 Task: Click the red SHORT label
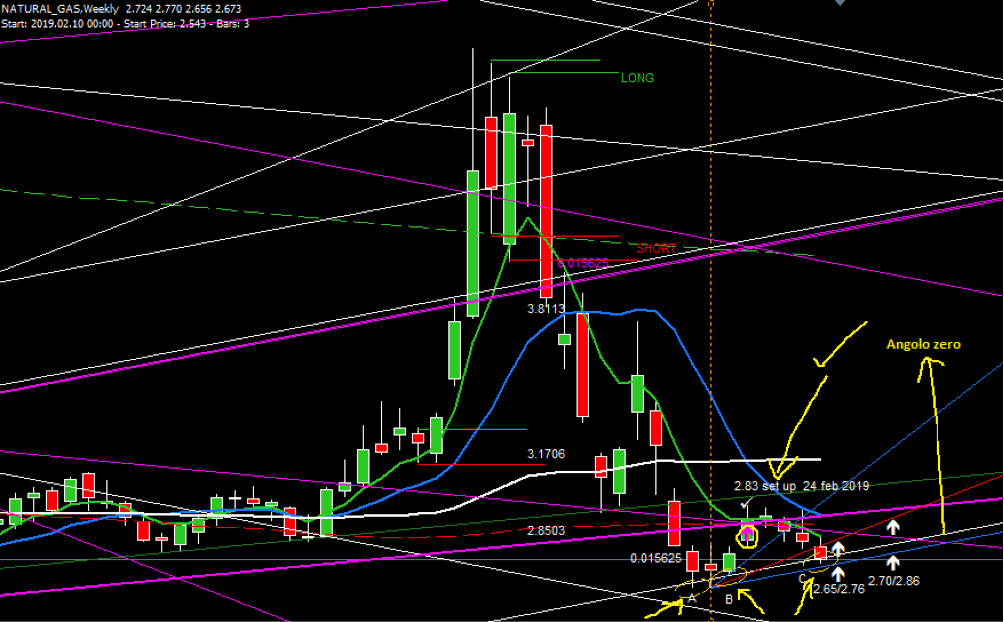coord(656,249)
